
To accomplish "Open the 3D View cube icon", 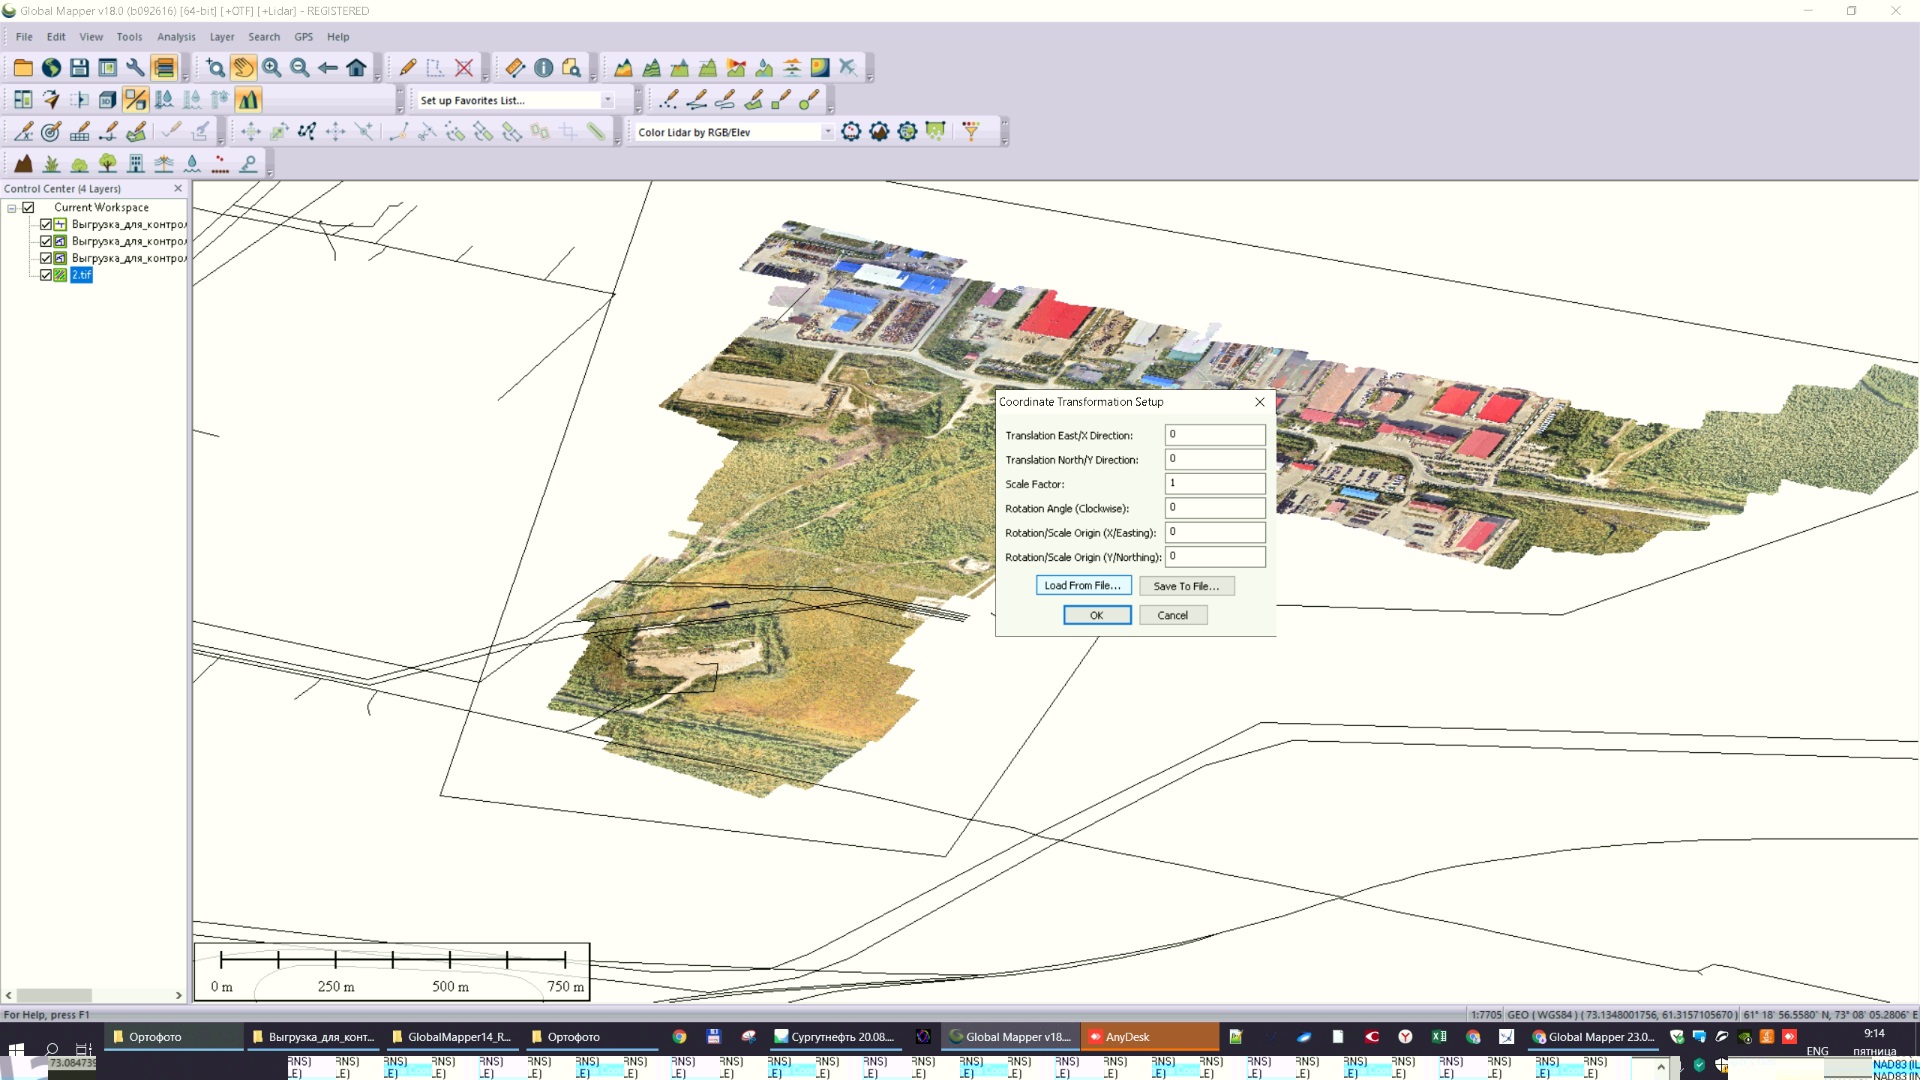I will coord(107,100).
